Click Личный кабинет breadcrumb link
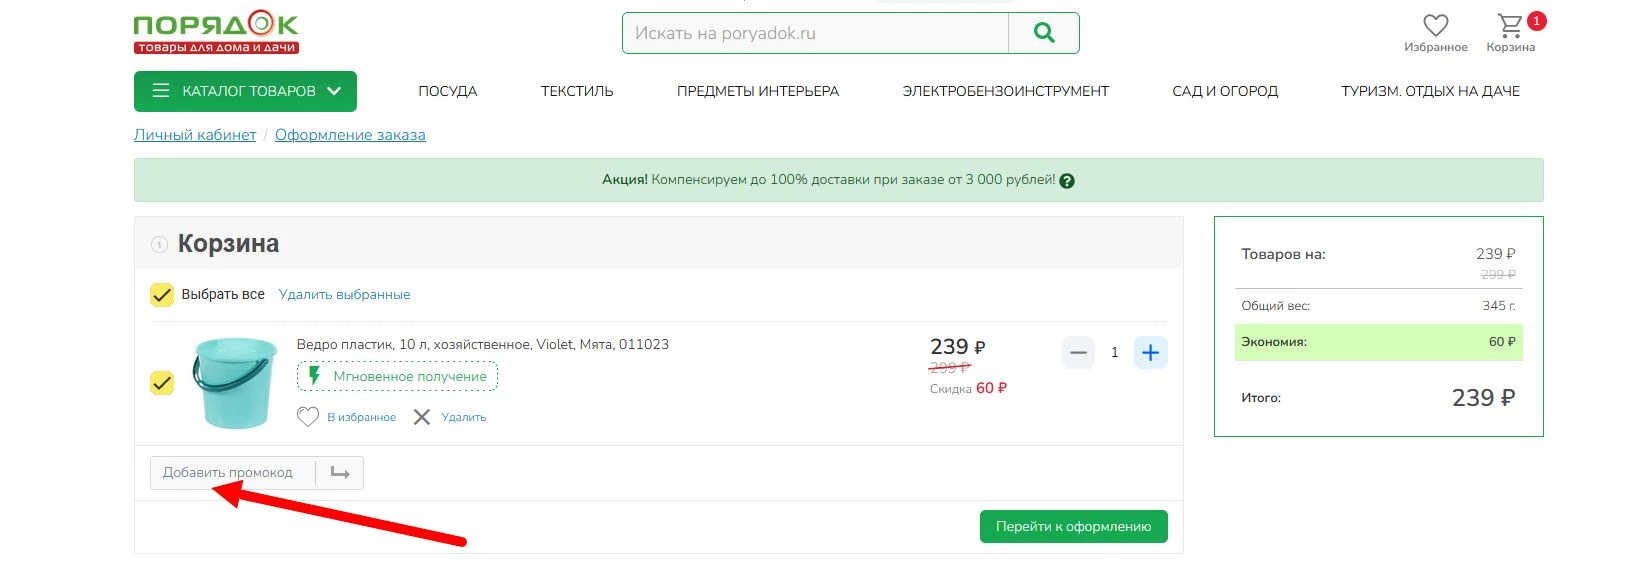 click(x=195, y=135)
